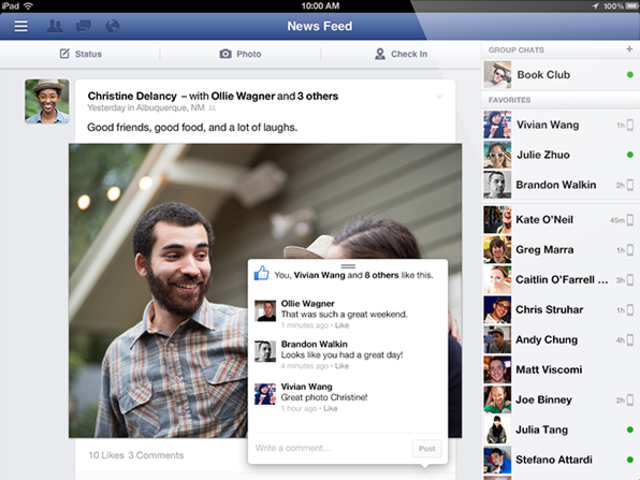The height and width of the screenshot is (480, 640).
Task: Tap the location arrow in status bar
Action: click(x=596, y=6)
